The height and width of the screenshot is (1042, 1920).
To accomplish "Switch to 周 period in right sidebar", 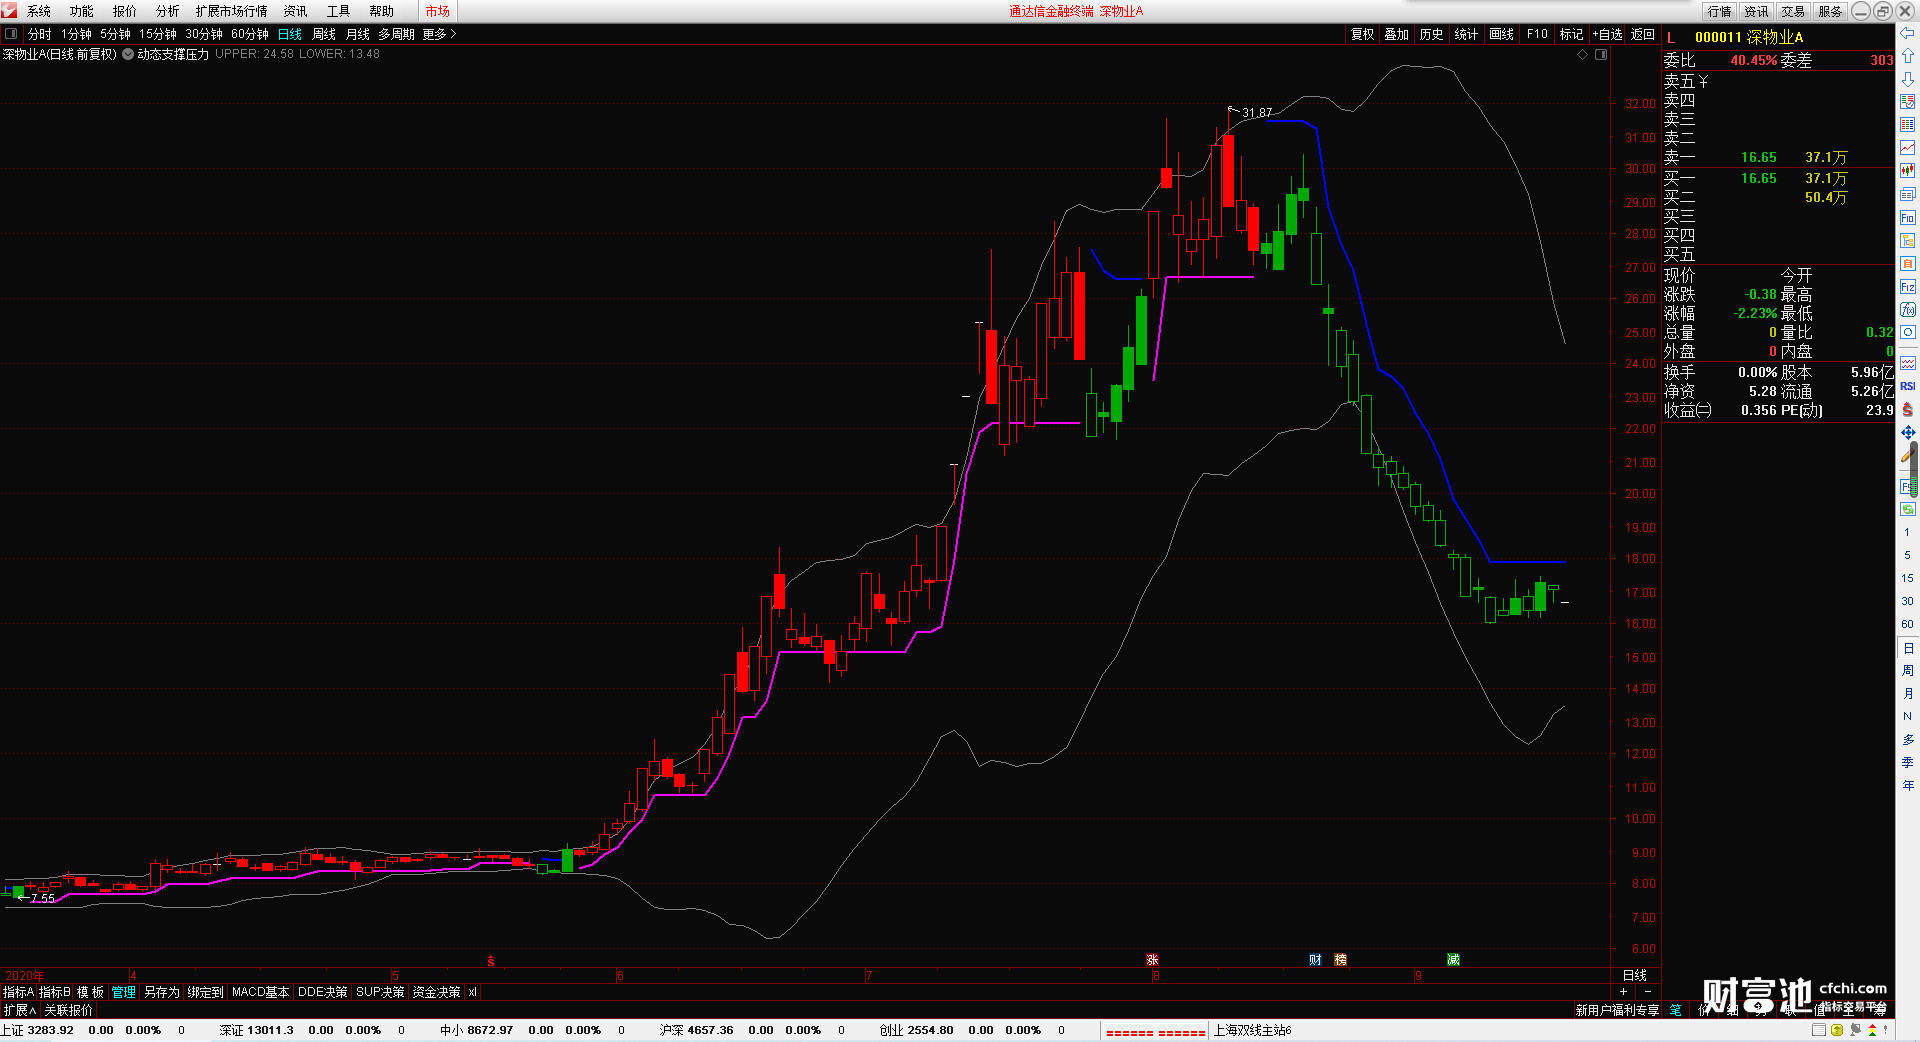I will coord(1907,670).
